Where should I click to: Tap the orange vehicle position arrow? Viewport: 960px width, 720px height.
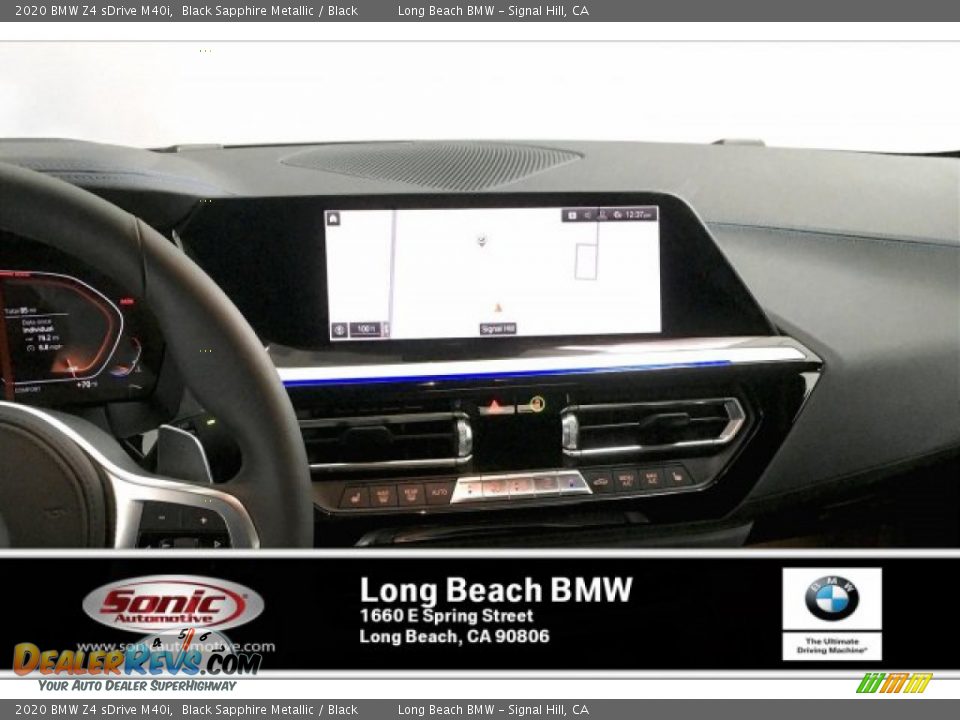pos(498,308)
